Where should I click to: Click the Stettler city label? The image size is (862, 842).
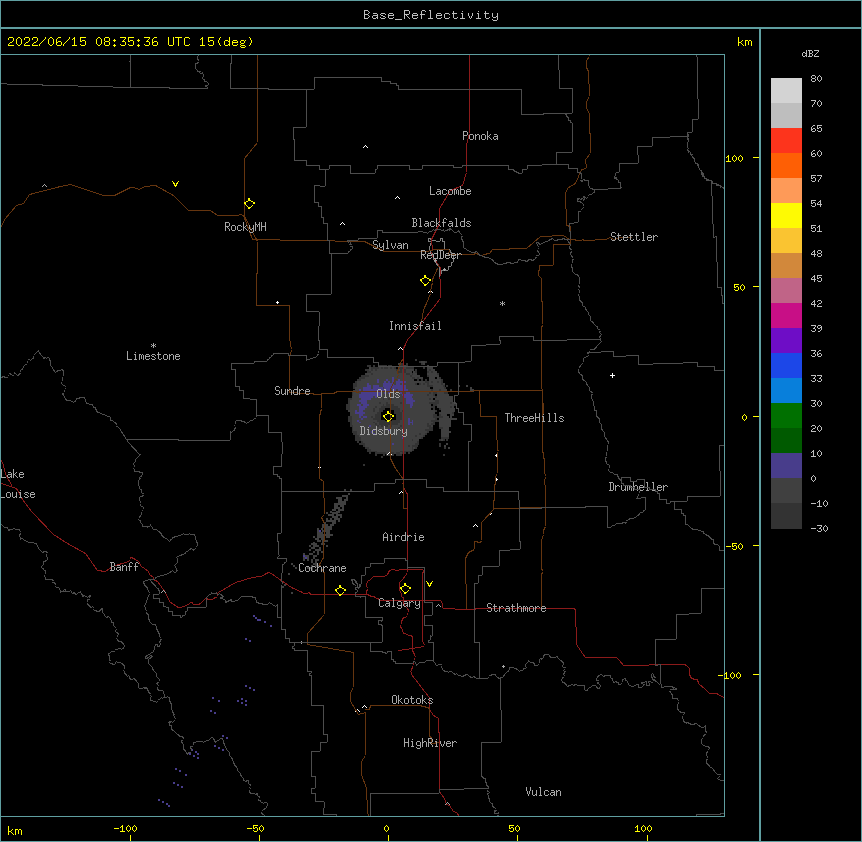pyautogui.click(x=633, y=237)
